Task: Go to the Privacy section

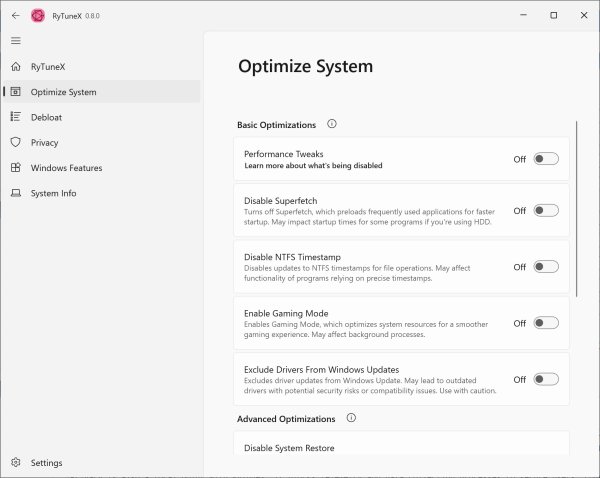Action: pyautogui.click(x=44, y=143)
